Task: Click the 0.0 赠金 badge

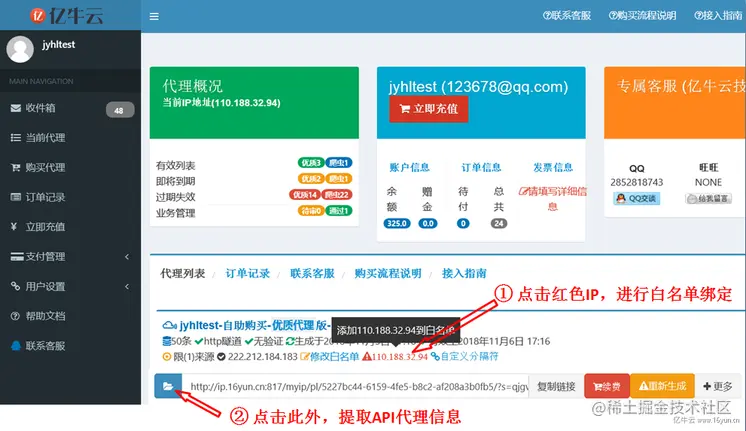Action: point(428,224)
